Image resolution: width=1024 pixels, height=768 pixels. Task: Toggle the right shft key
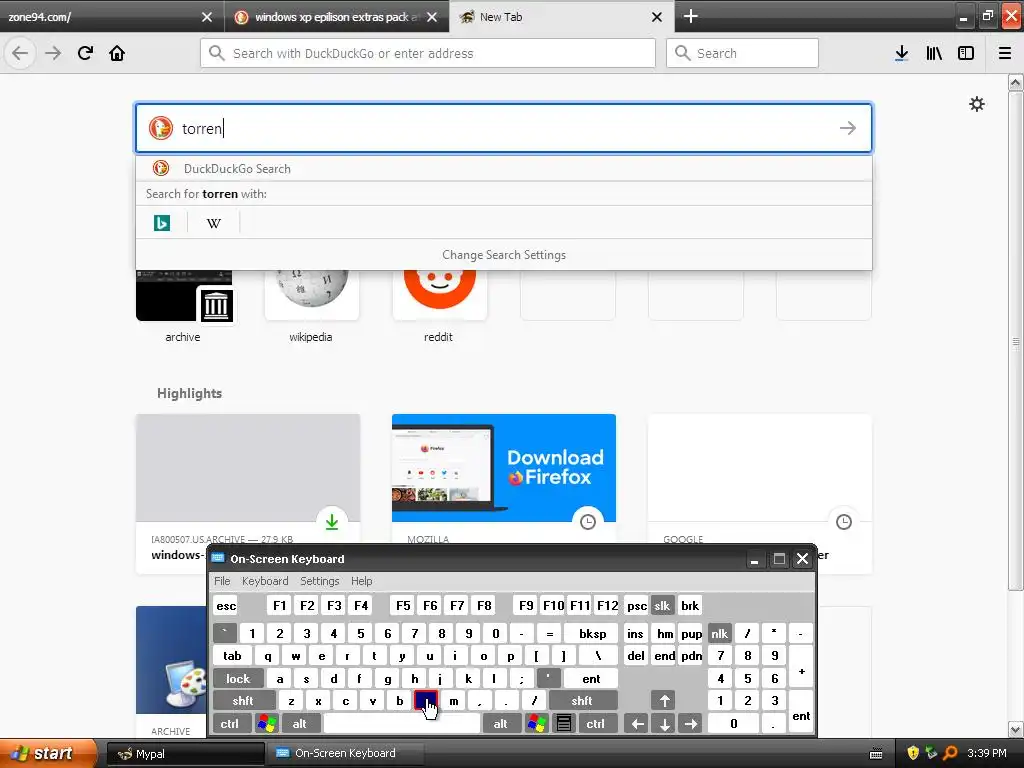coord(582,701)
